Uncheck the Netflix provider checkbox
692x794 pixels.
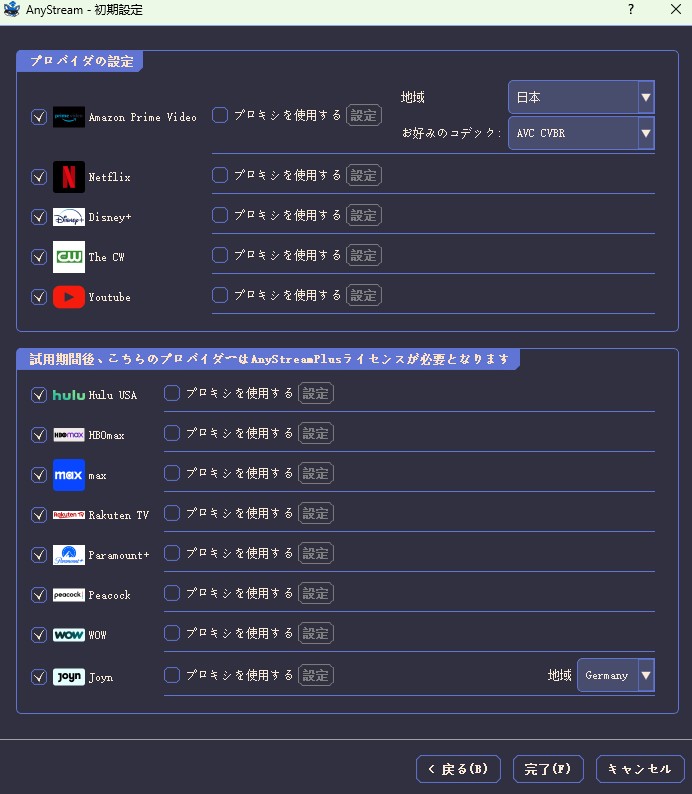pos(39,177)
